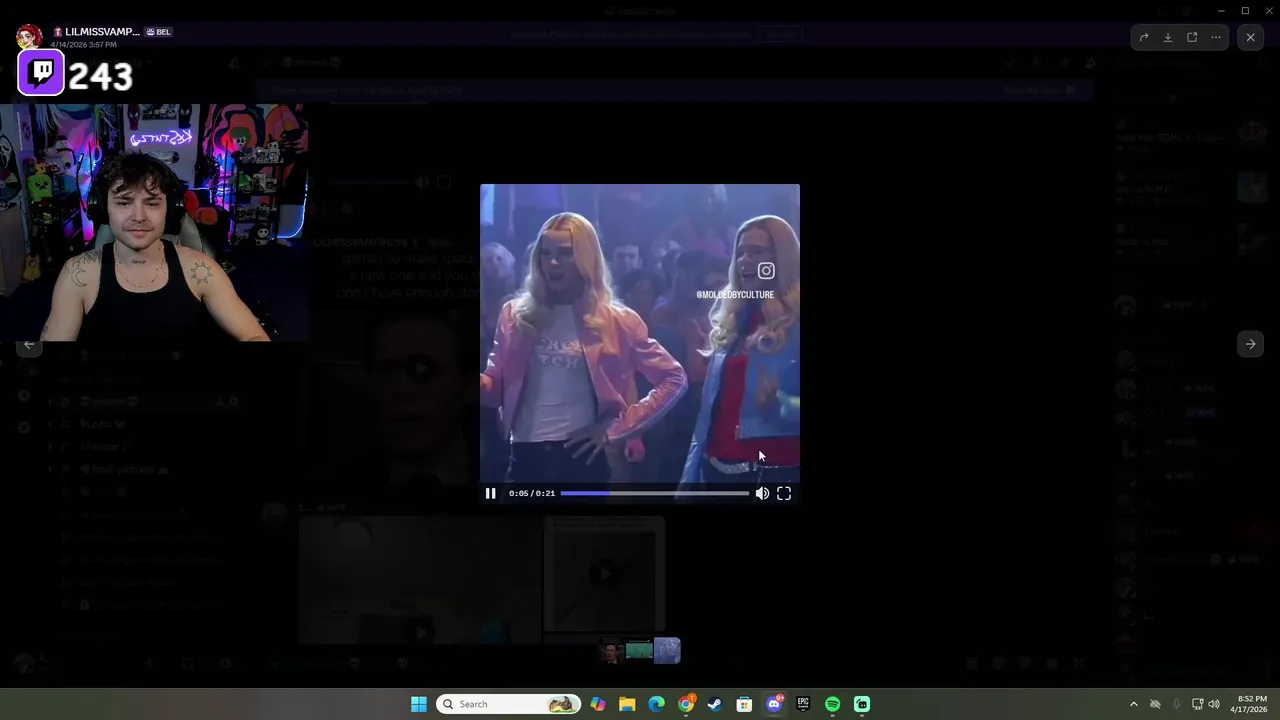The image size is (1280, 720).
Task: Select the highlighted third thumbnail in strip
Action: pos(667,651)
